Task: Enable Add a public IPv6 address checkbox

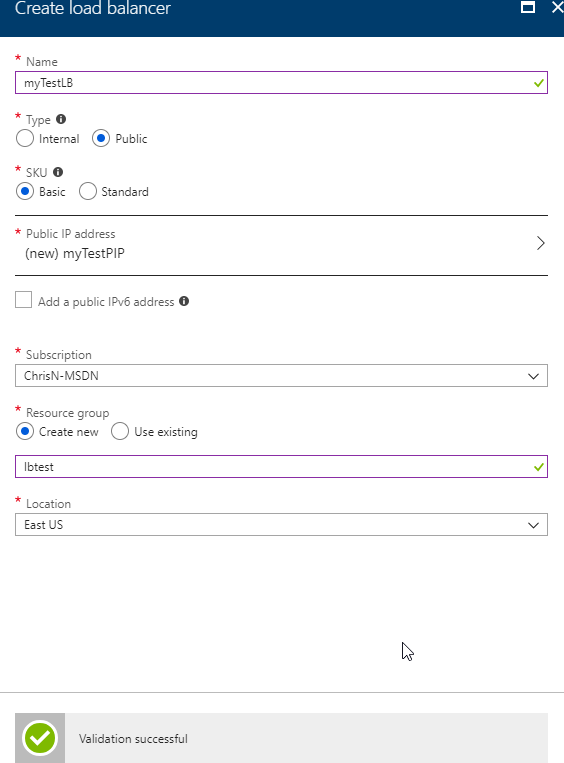Action: point(23,300)
